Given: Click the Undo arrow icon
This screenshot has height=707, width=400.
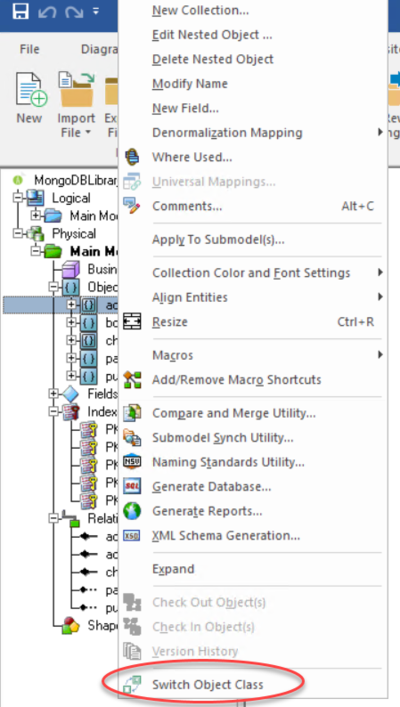Looking at the screenshot, I should (x=46, y=12).
